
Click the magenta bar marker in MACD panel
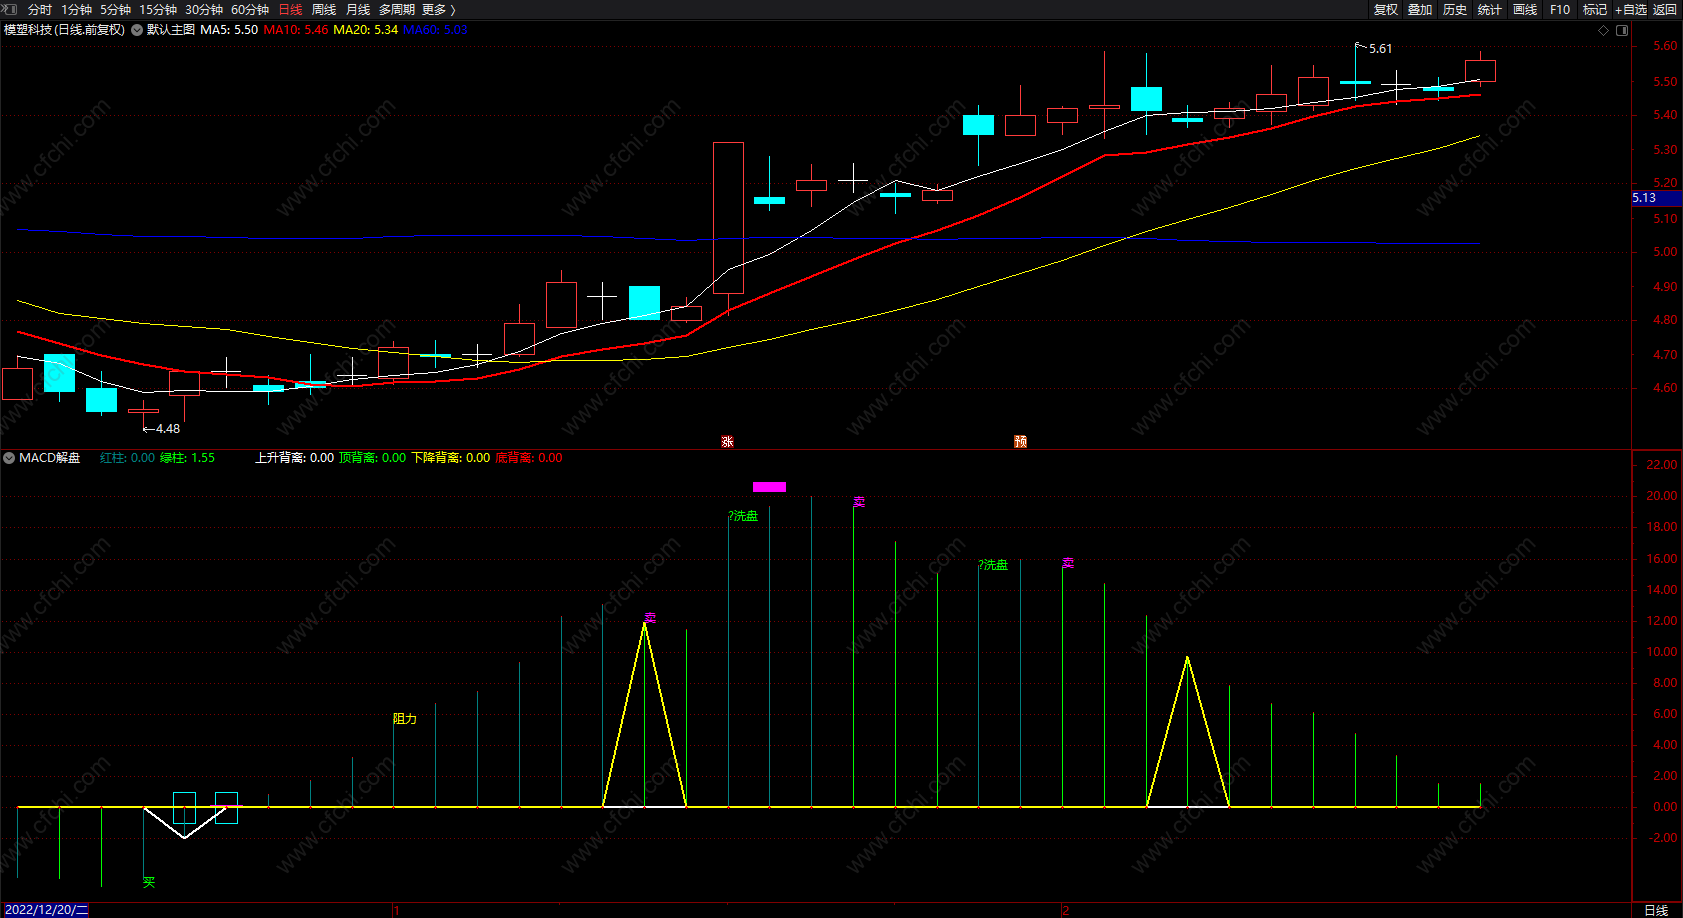tap(769, 487)
